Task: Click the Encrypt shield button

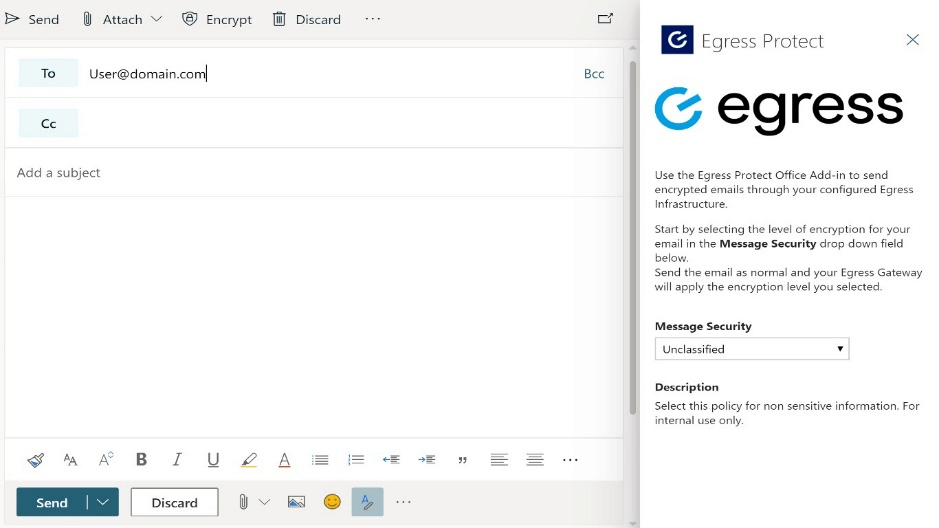Action: point(217,19)
